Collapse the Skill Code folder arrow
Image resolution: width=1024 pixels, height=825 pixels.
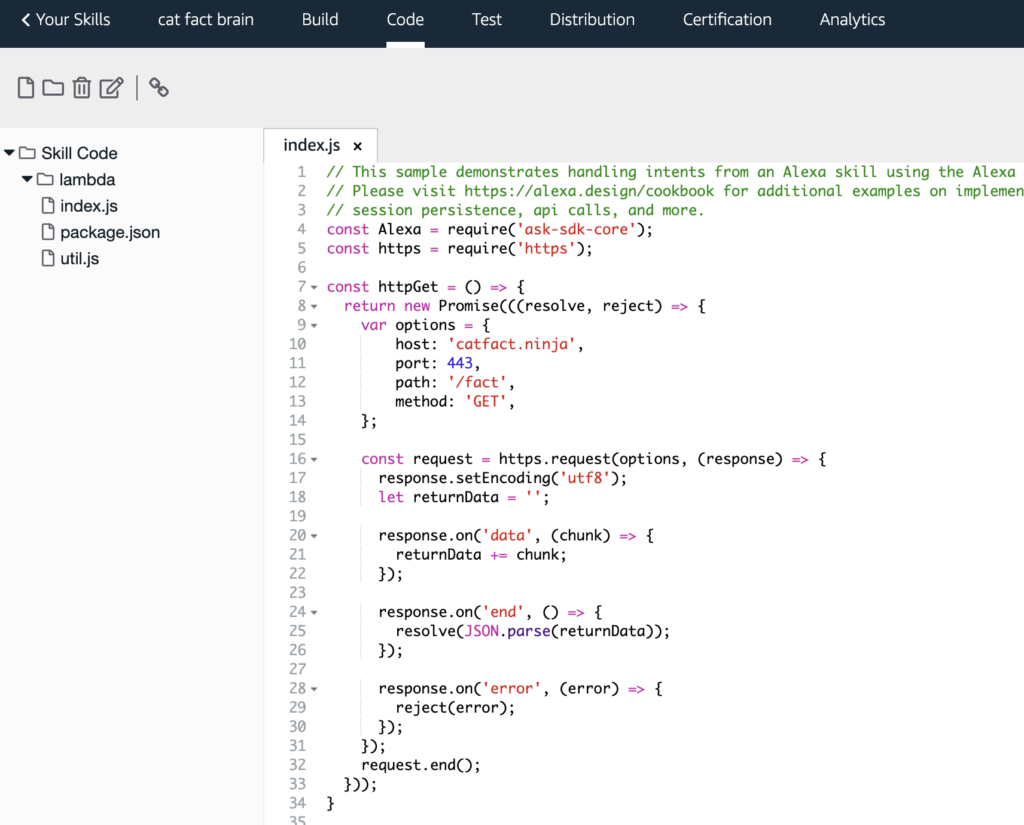point(9,153)
